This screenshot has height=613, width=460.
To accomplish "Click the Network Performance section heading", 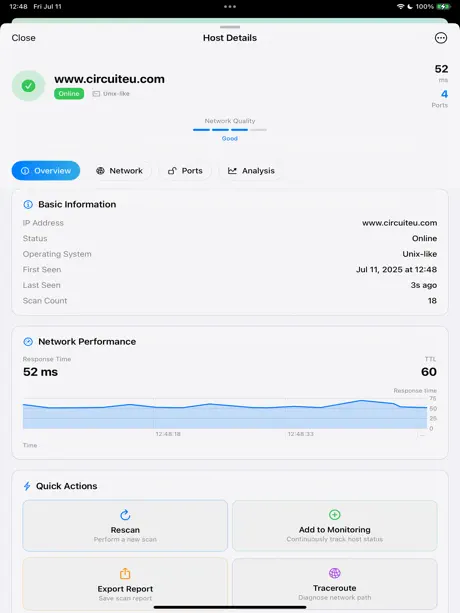I will (x=87, y=342).
